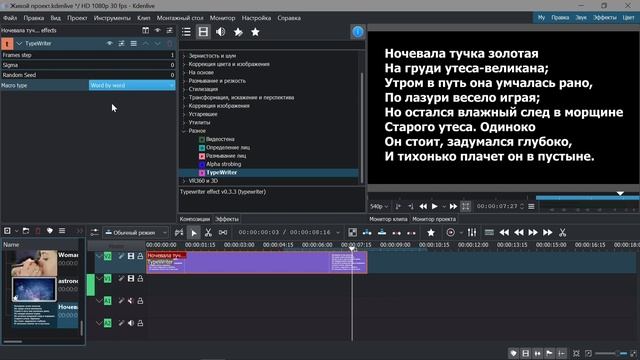Click the Overwrite clip zone in timeline icon
The width and height of the screenshot is (640, 360).
point(382,233)
